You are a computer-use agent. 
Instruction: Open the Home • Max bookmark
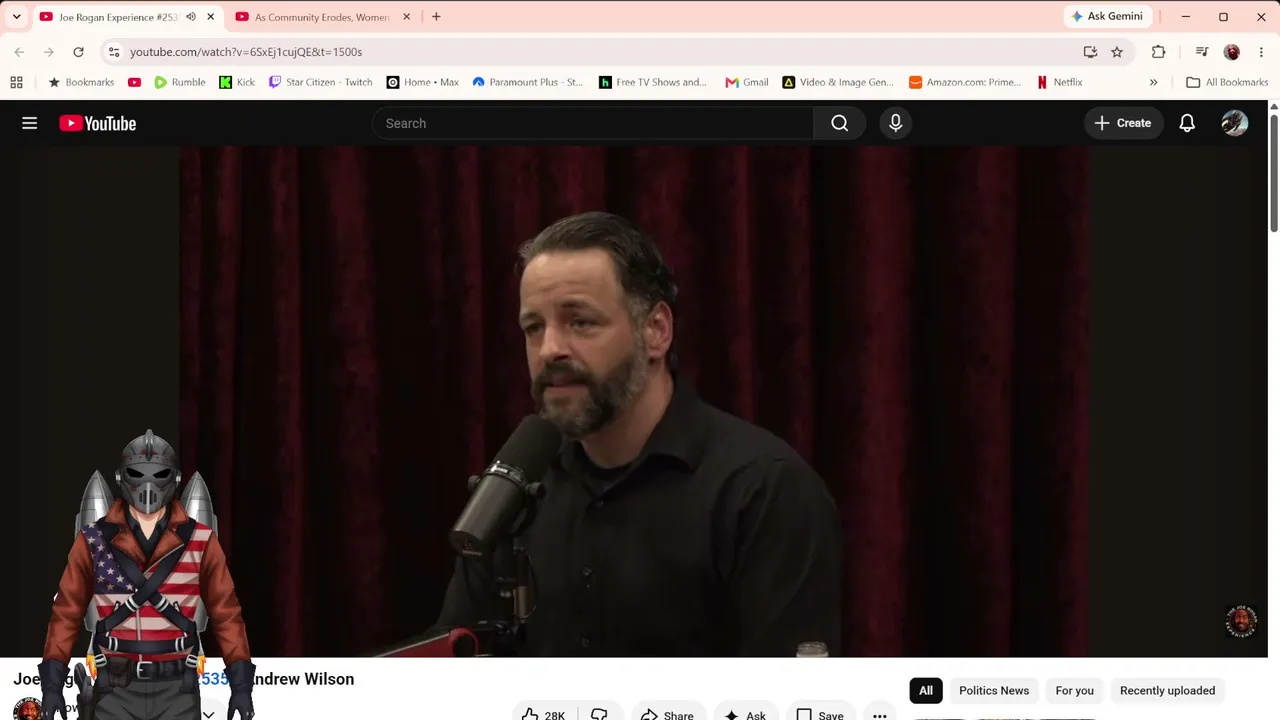pyautogui.click(x=422, y=82)
